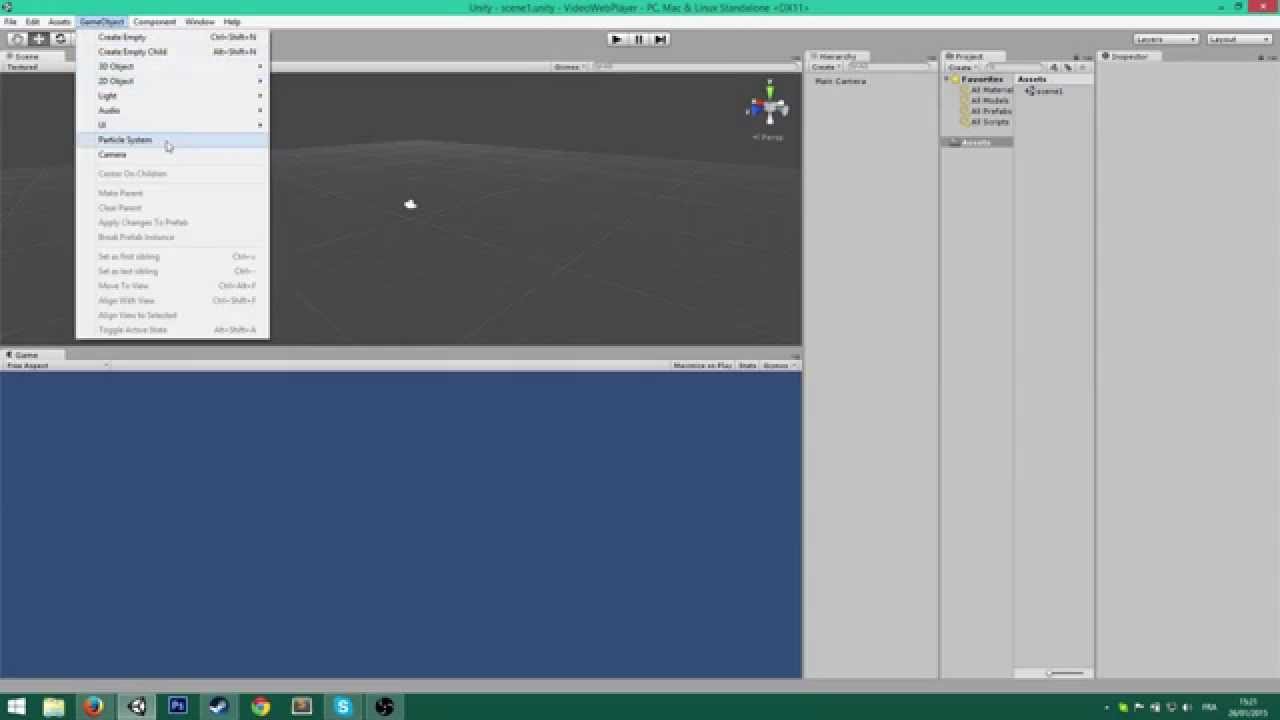Open the File menu
Viewport: 1280px width, 720px height.
(10, 22)
